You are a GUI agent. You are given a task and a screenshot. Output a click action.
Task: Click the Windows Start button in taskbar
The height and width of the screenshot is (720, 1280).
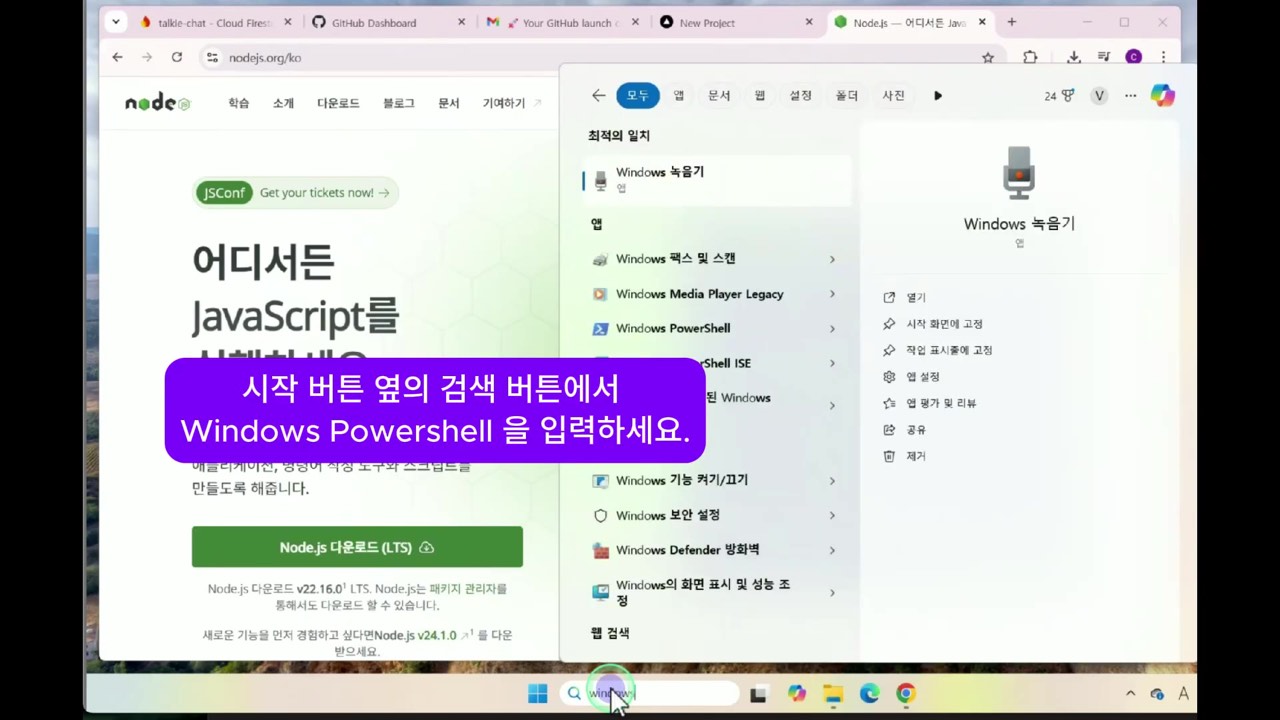tap(538, 694)
